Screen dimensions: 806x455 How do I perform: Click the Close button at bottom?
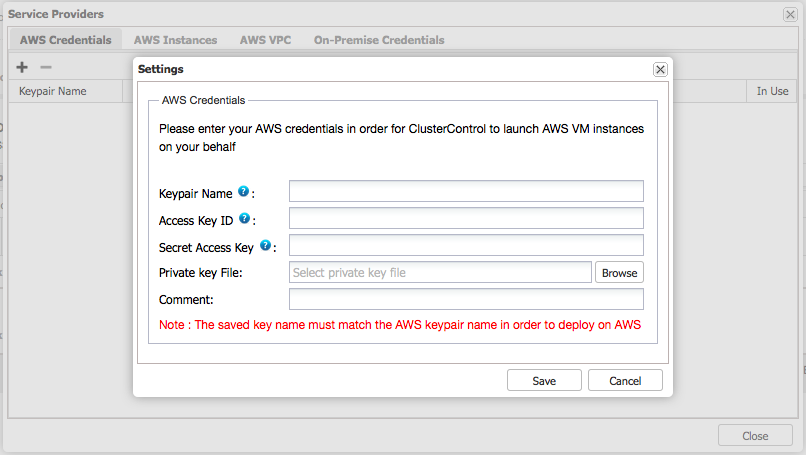(x=755, y=435)
